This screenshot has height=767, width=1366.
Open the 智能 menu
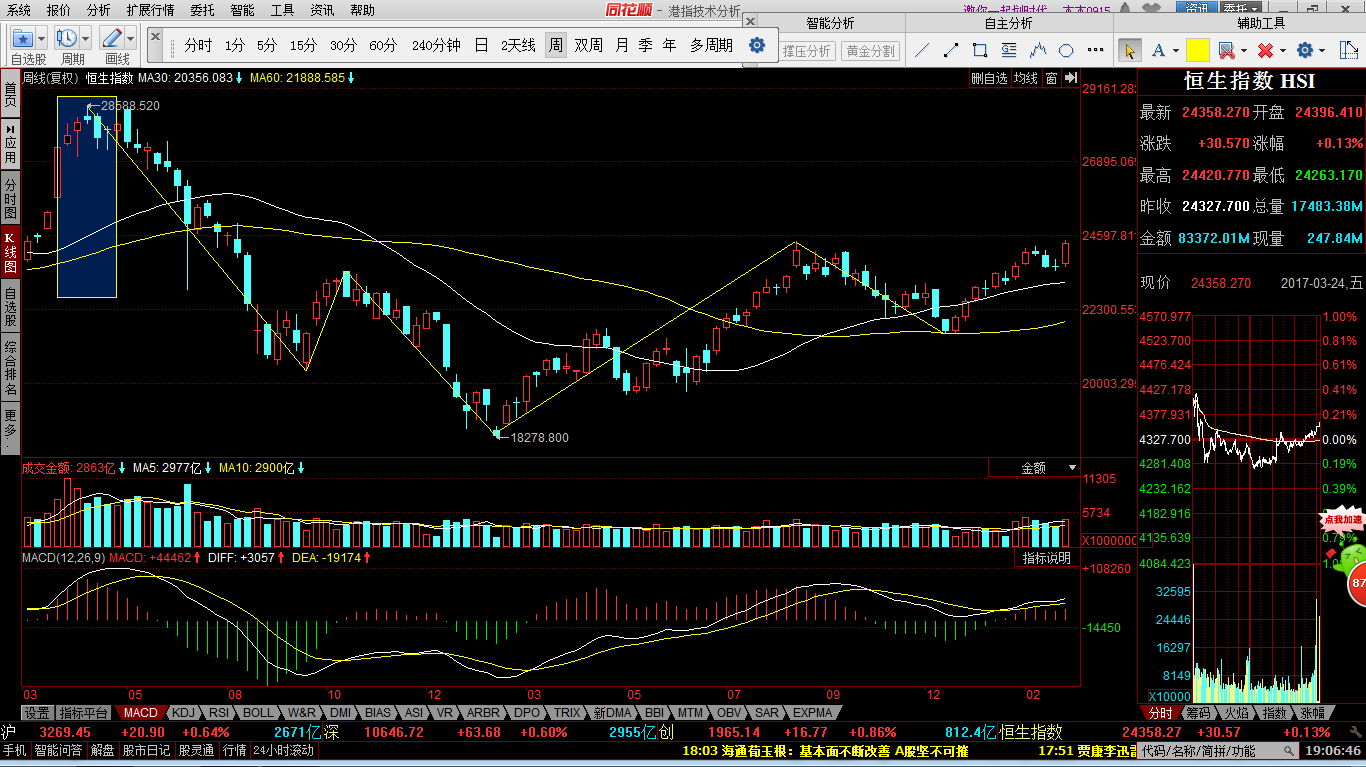[x=242, y=10]
